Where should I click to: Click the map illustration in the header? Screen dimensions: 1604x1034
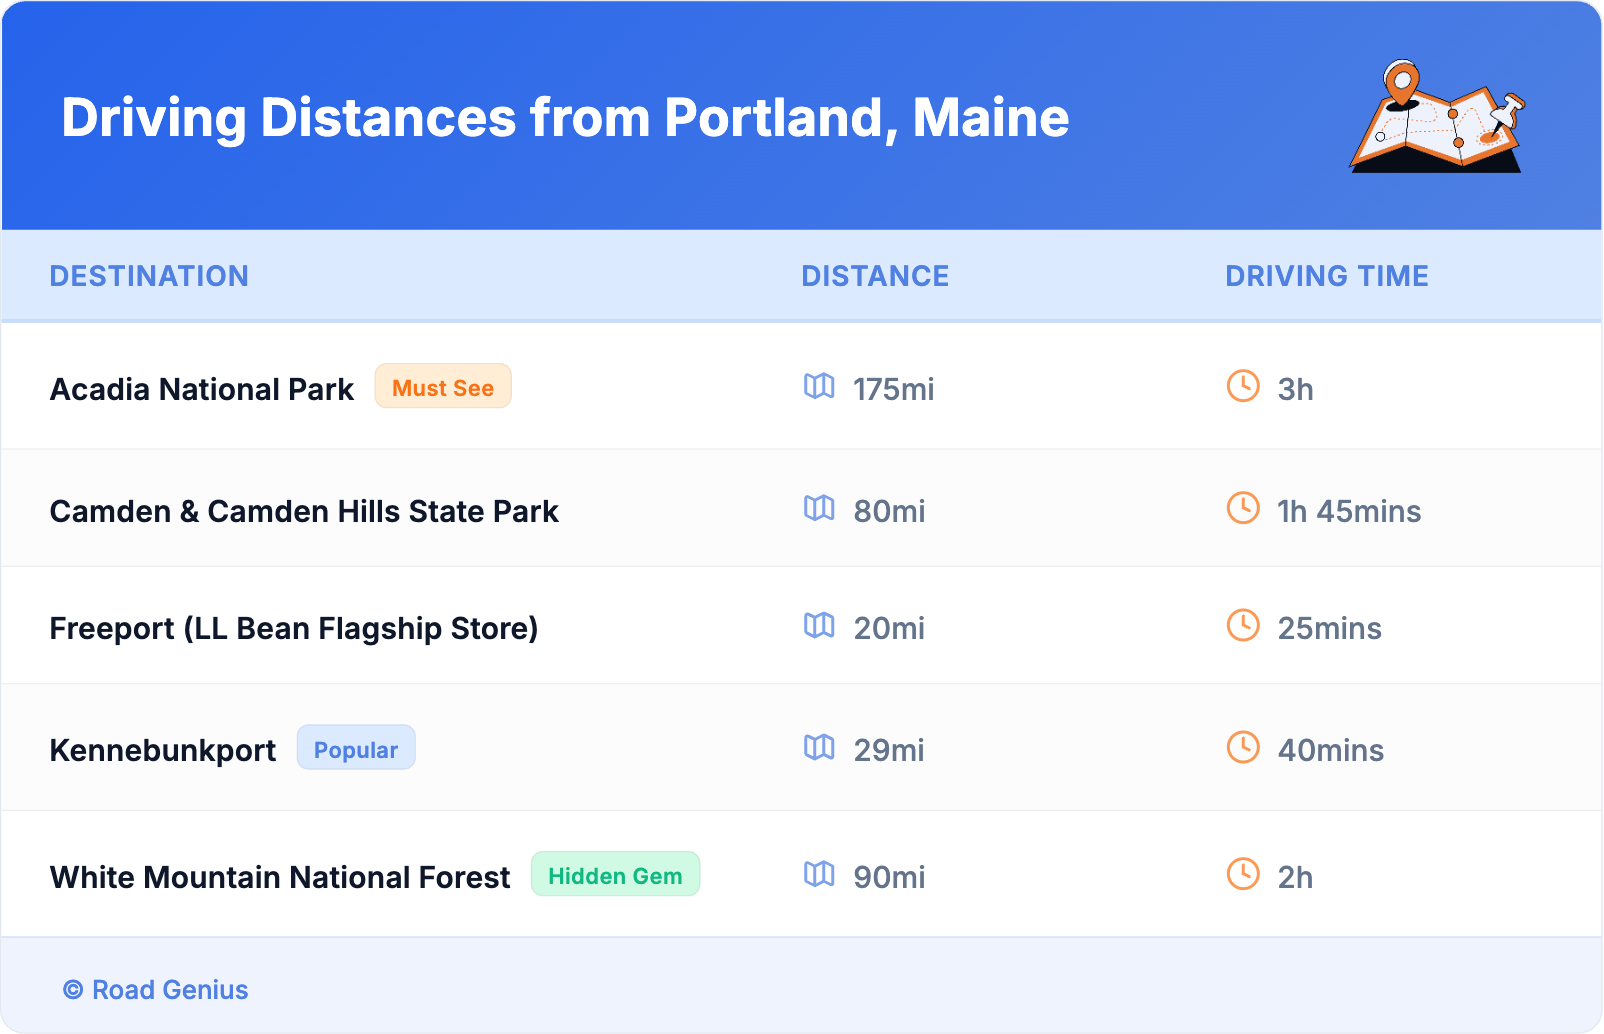(1437, 117)
